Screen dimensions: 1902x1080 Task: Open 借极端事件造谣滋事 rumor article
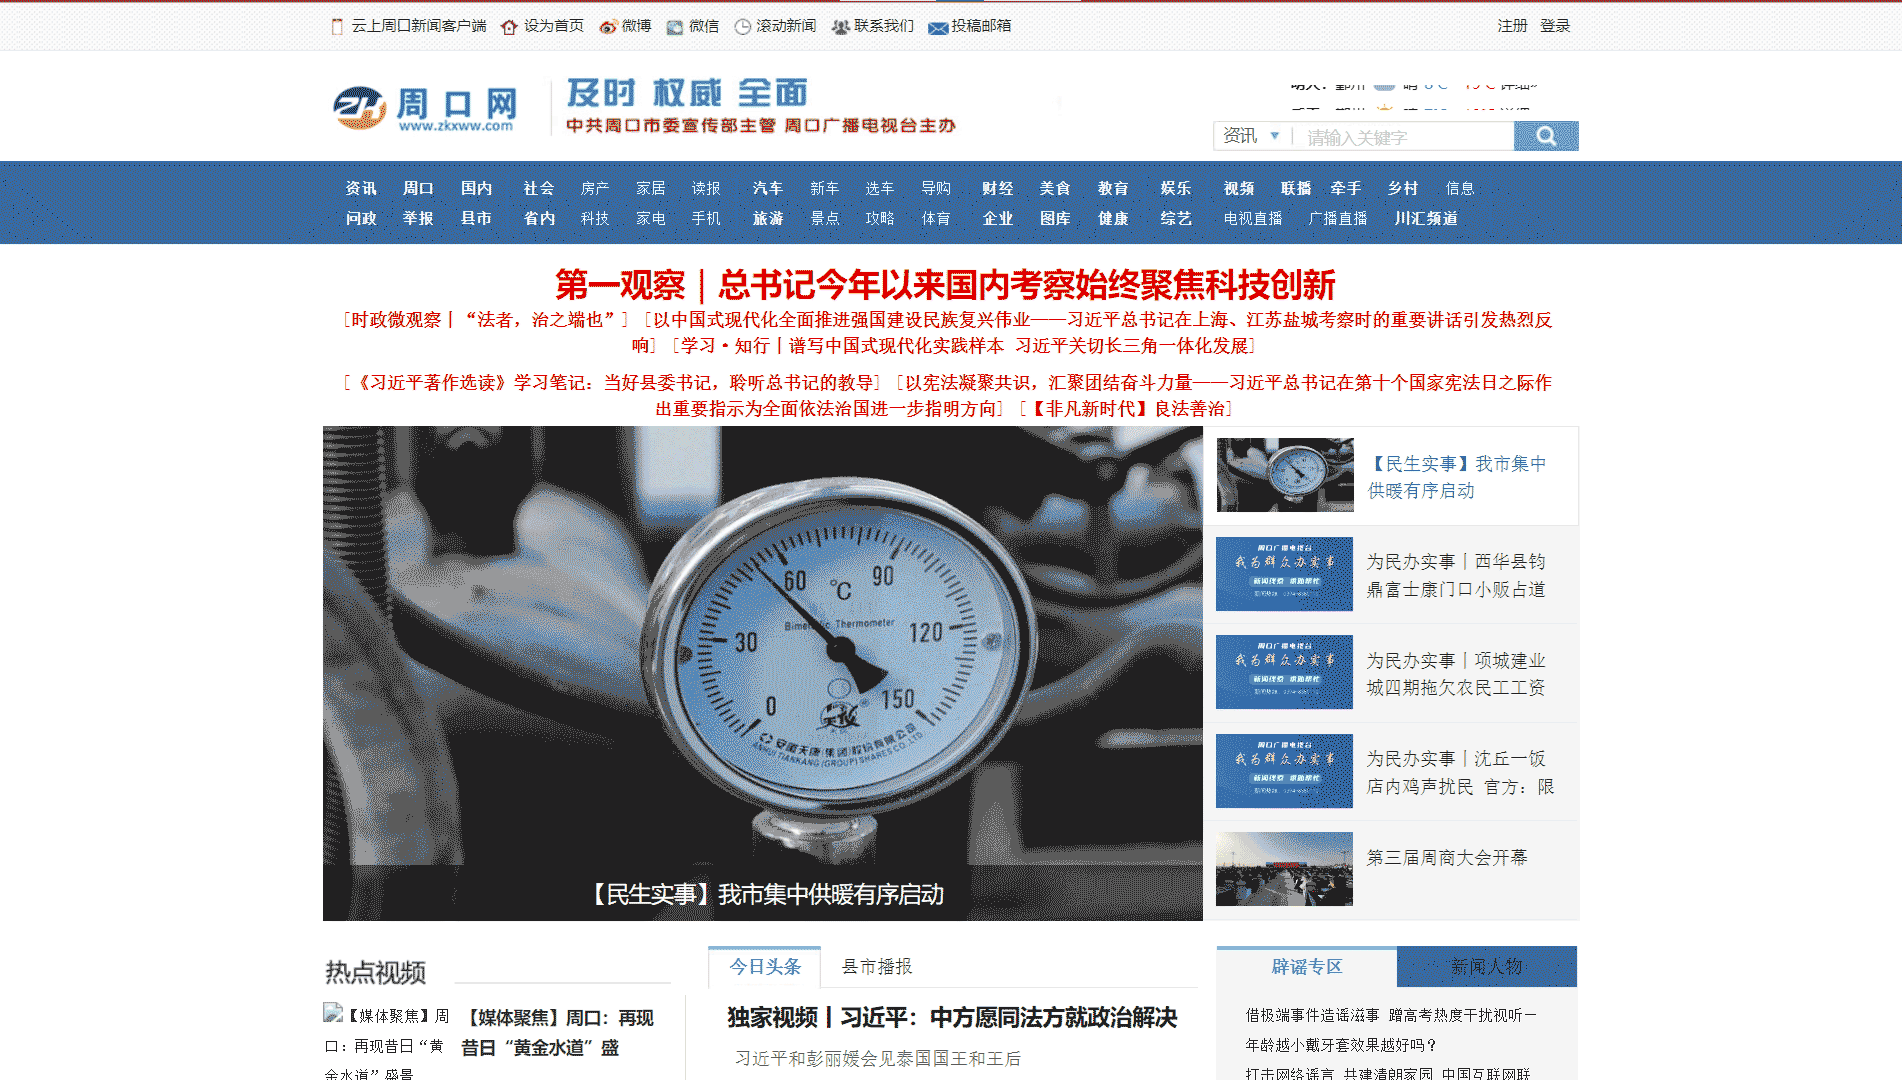[x=1391, y=1015]
